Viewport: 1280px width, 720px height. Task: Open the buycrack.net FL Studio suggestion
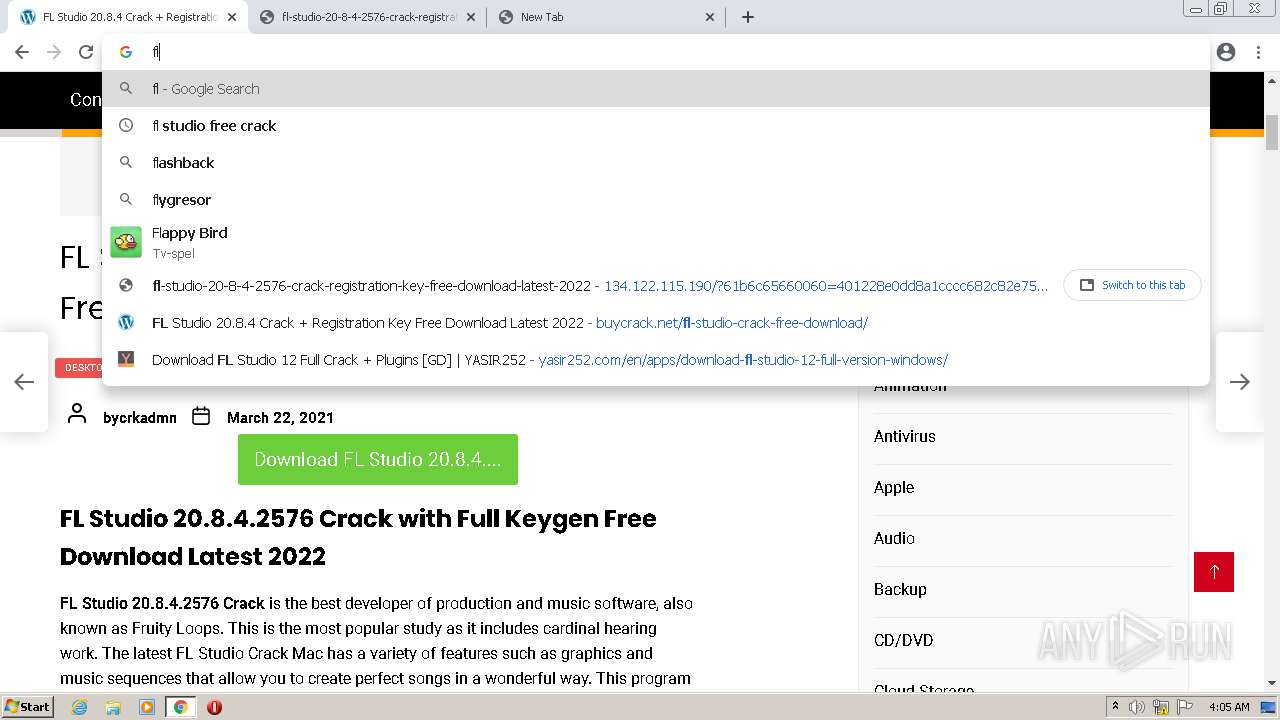656,322
